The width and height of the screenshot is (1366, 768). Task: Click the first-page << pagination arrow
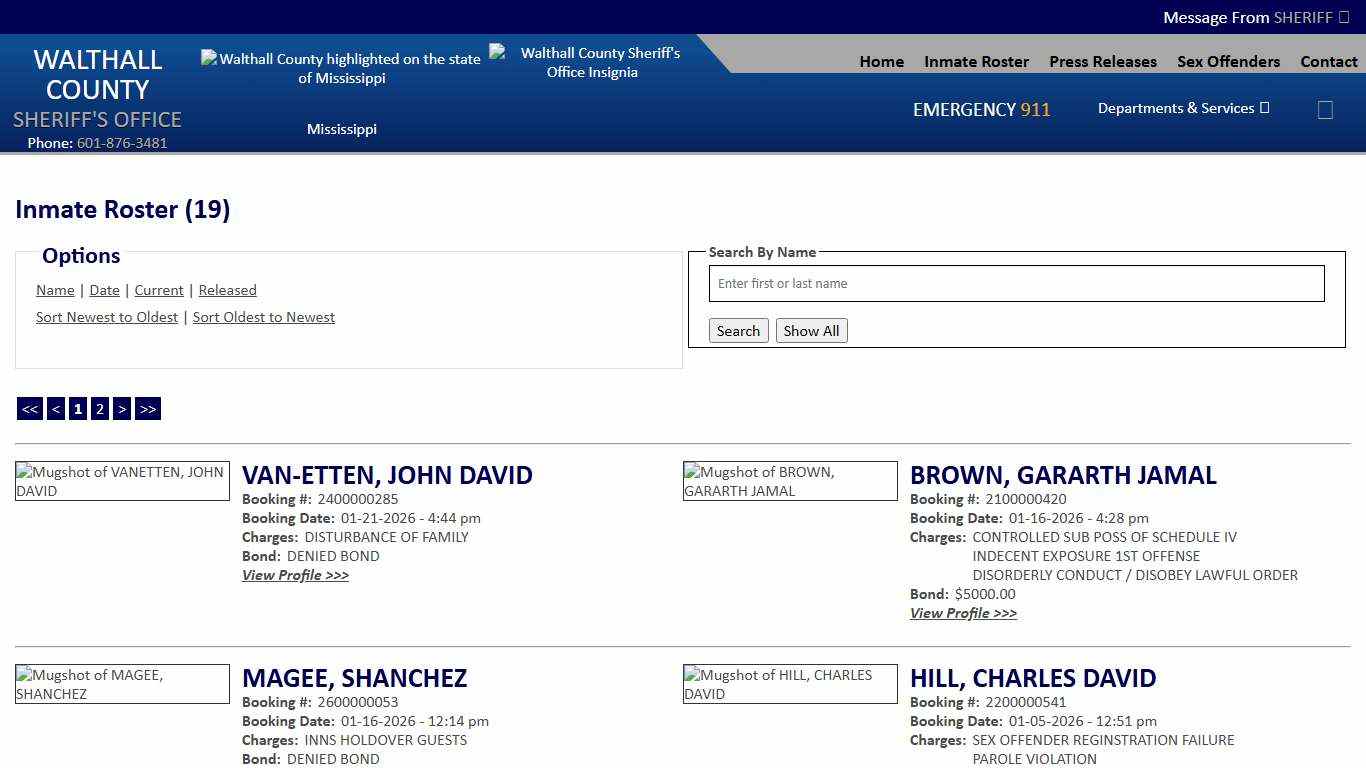click(x=29, y=408)
